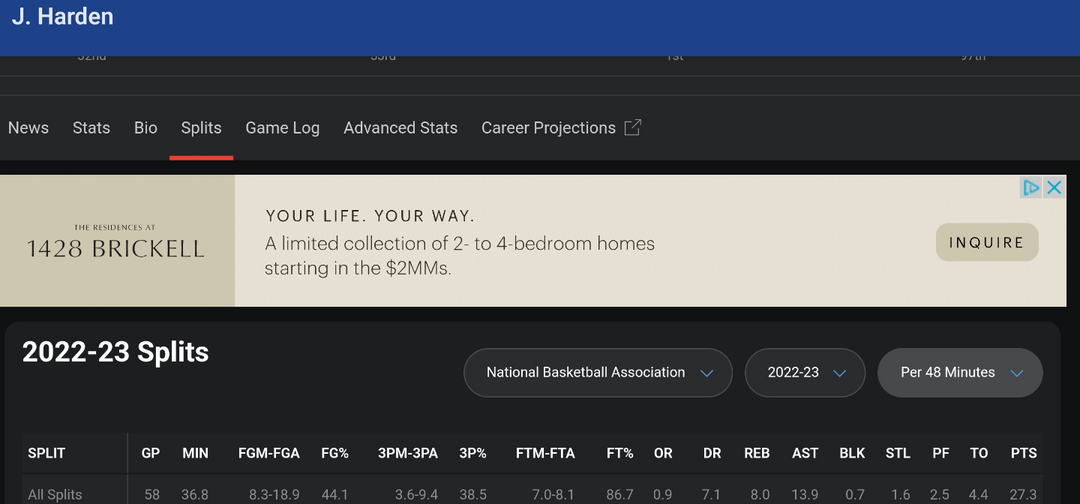This screenshot has height=504, width=1080.
Task: Click the J. Harden player name header
Action: (62, 17)
